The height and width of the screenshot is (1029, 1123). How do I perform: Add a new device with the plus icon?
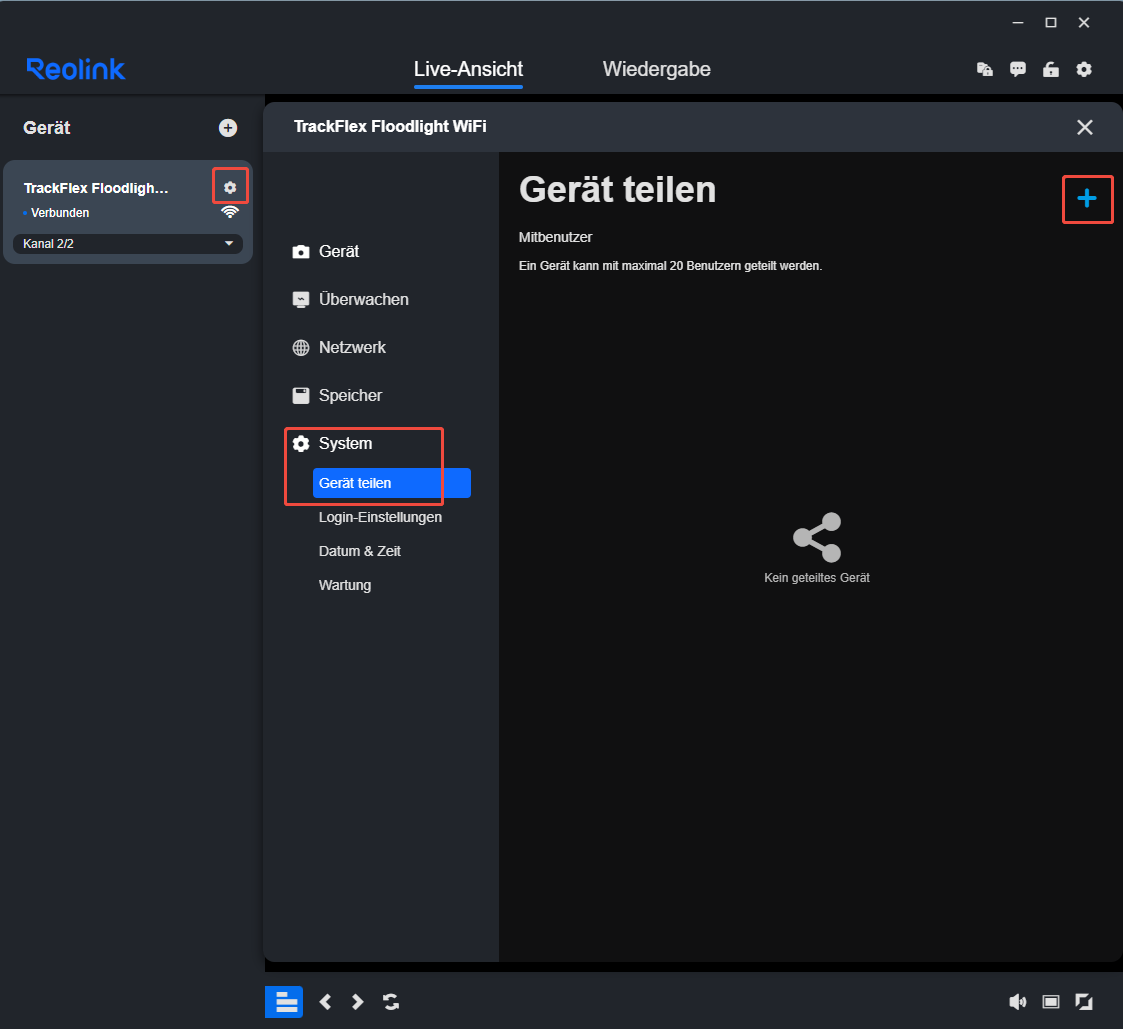228,127
